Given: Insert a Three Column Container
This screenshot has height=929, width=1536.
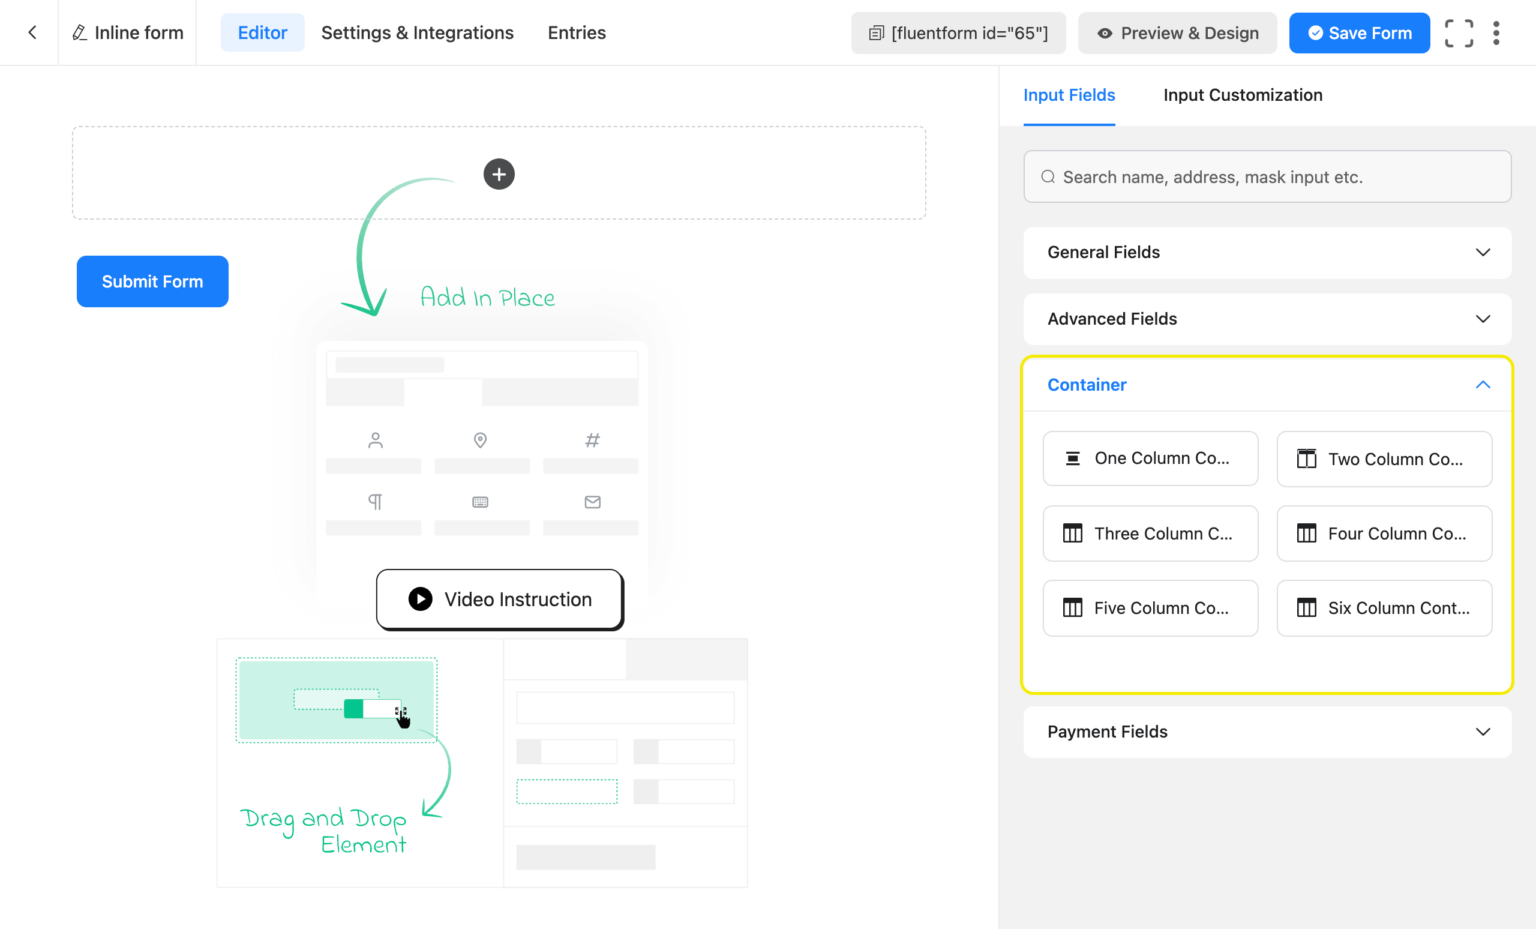Looking at the screenshot, I should (x=1150, y=533).
